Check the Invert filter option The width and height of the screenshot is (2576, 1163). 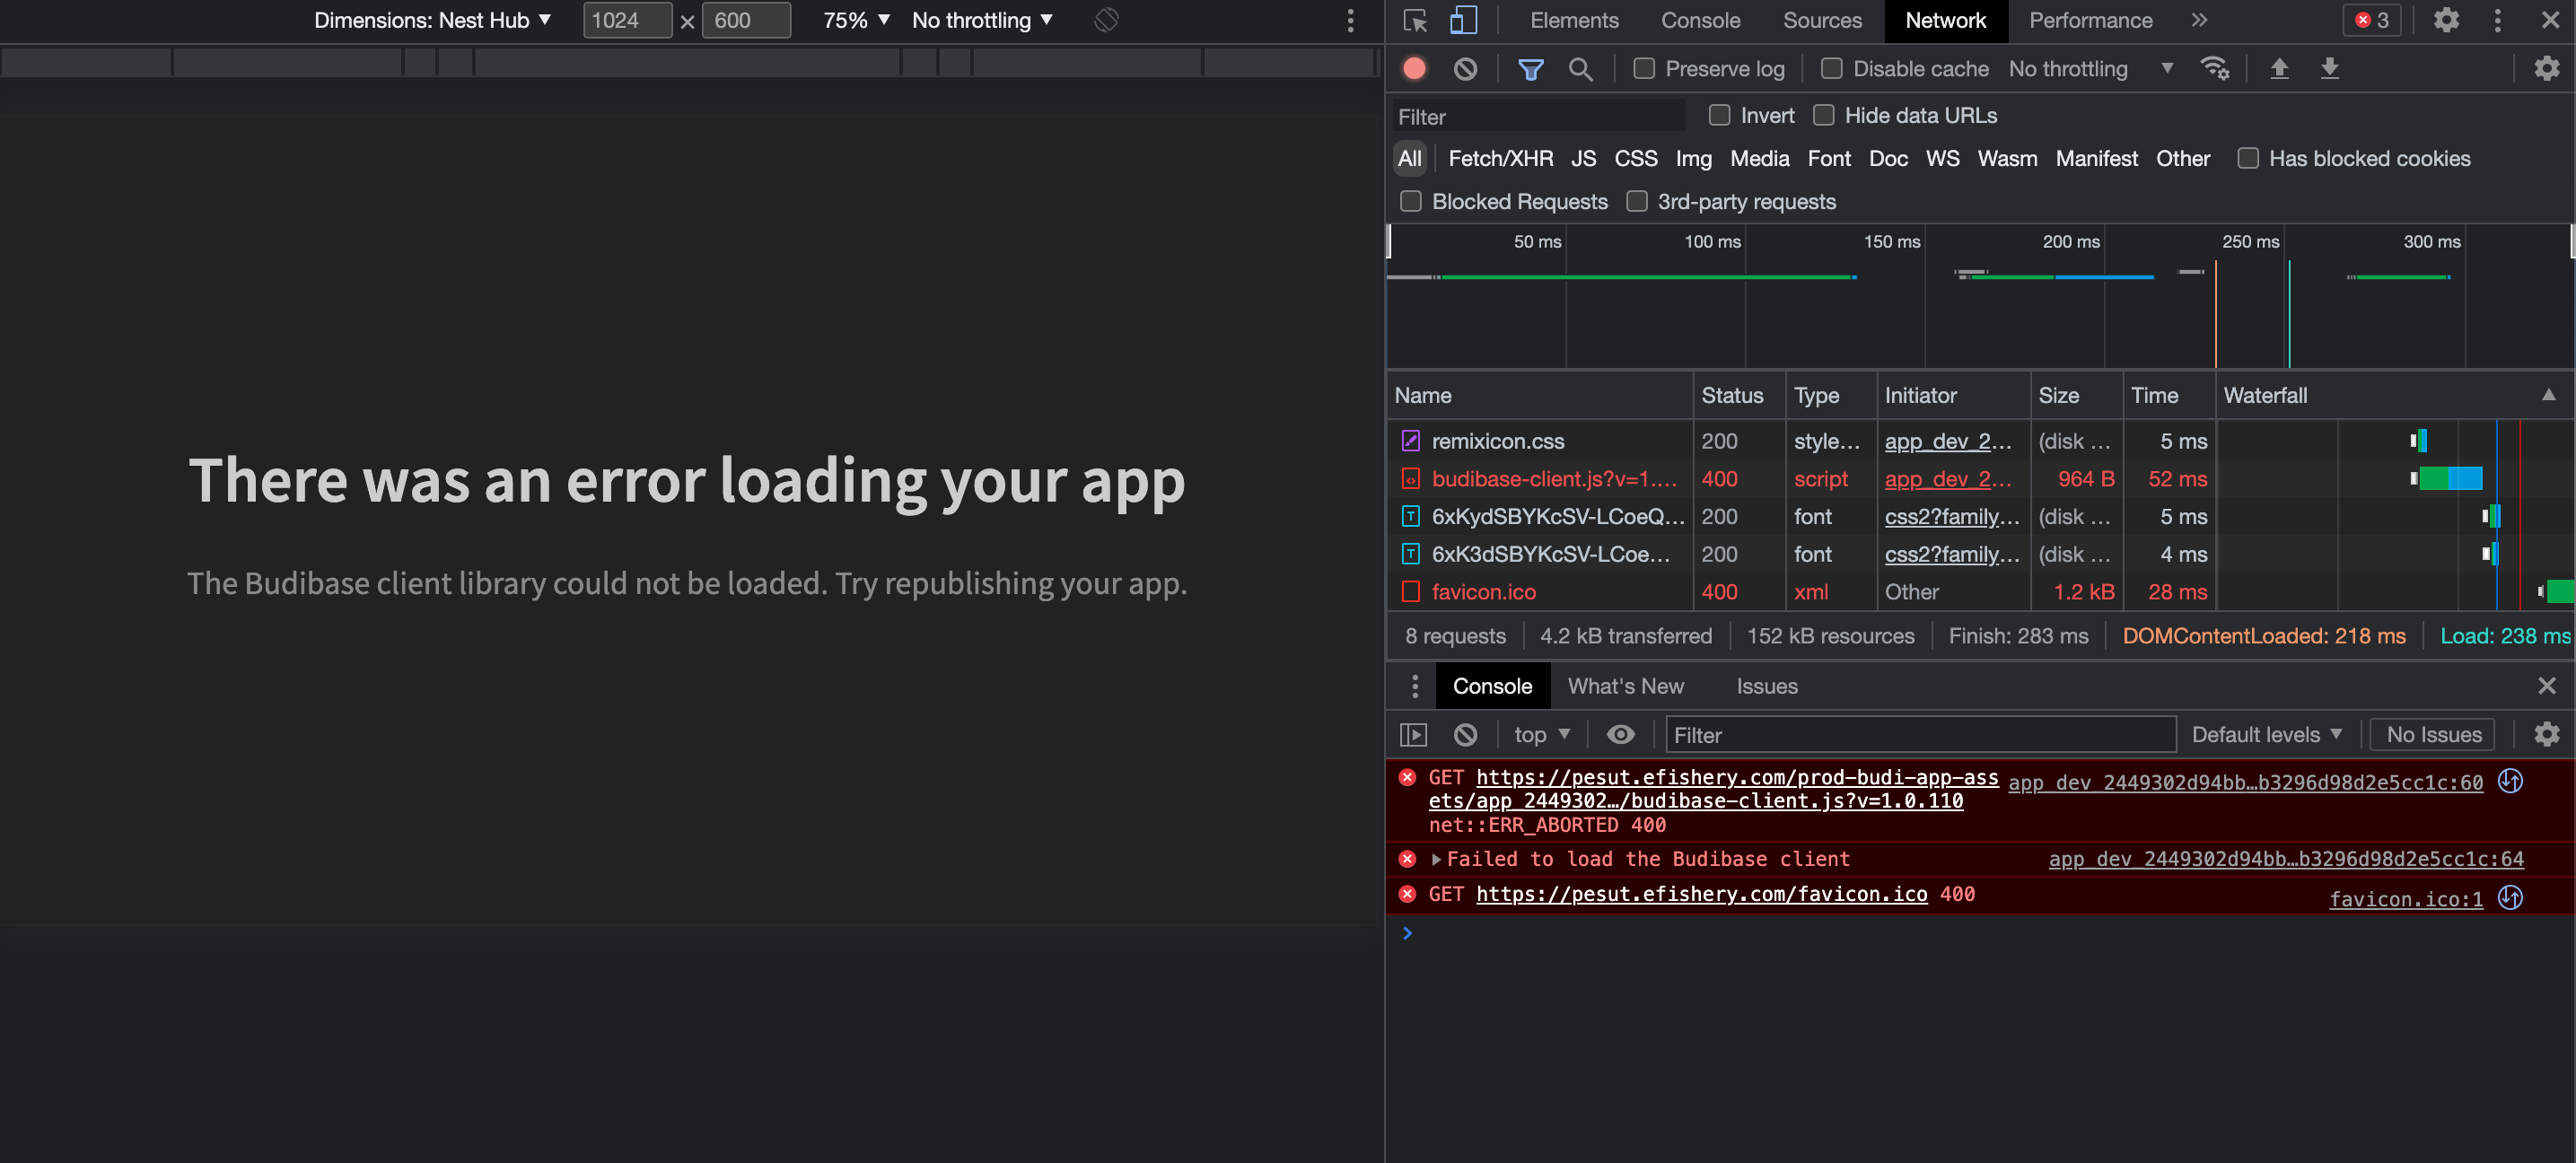click(1719, 115)
